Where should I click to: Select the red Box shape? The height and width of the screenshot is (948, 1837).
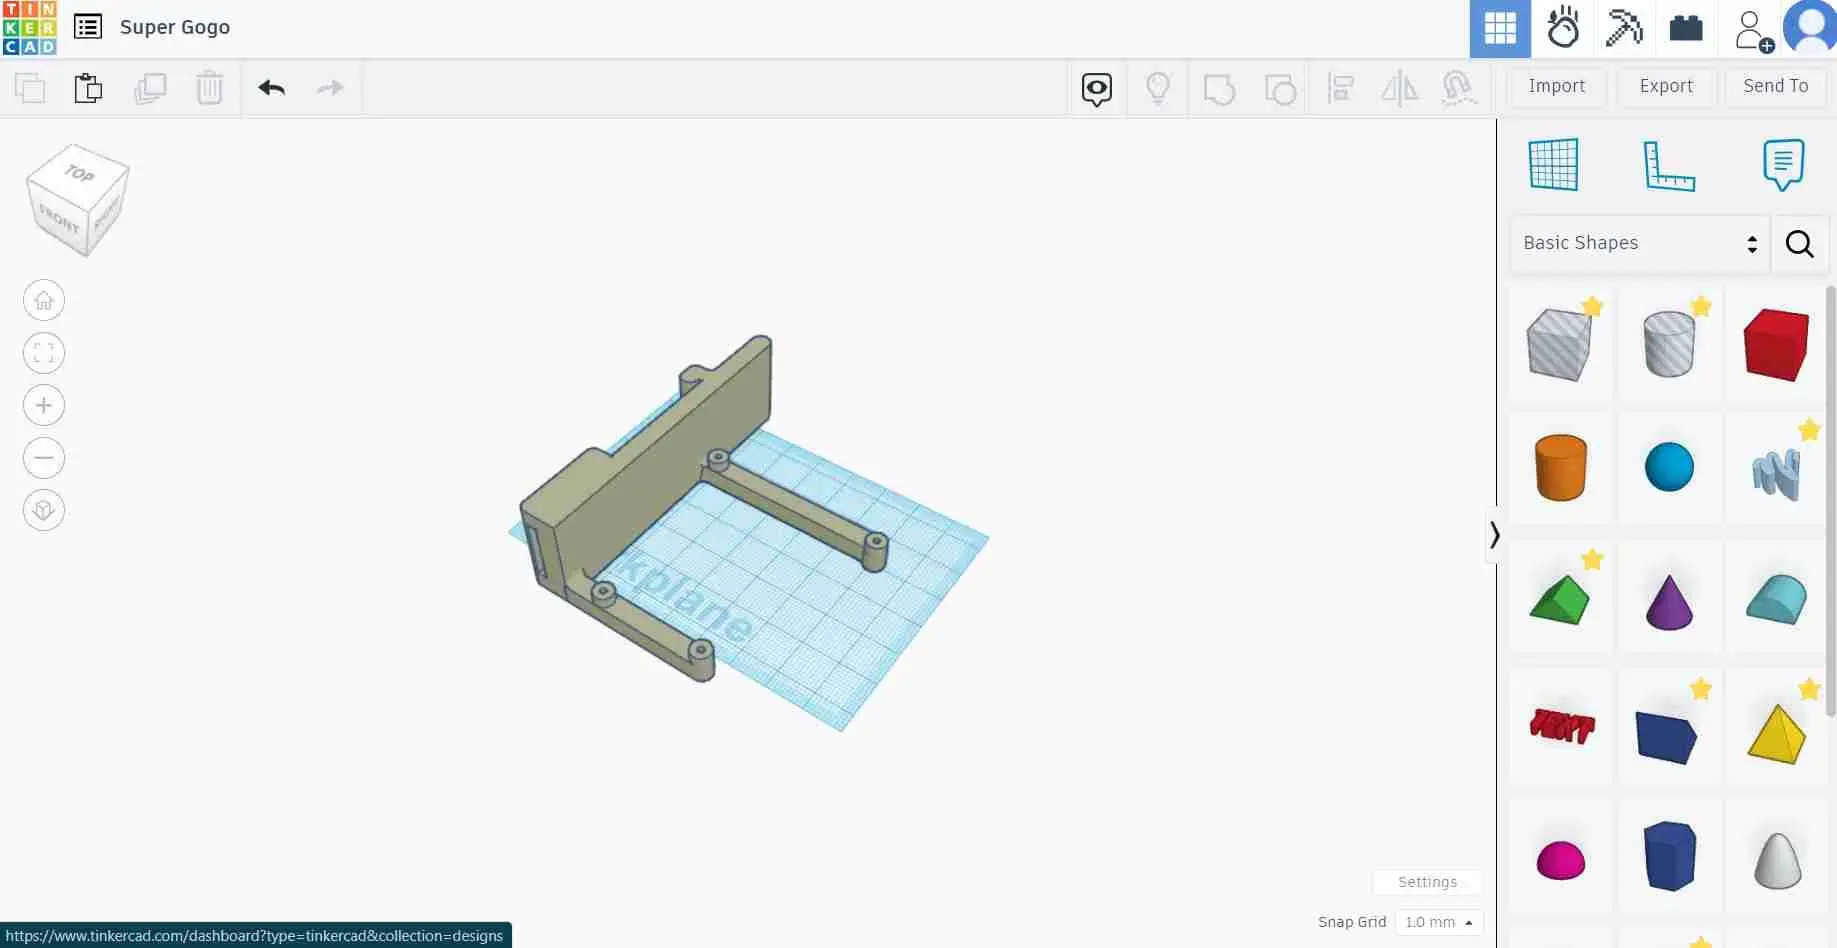coord(1775,344)
